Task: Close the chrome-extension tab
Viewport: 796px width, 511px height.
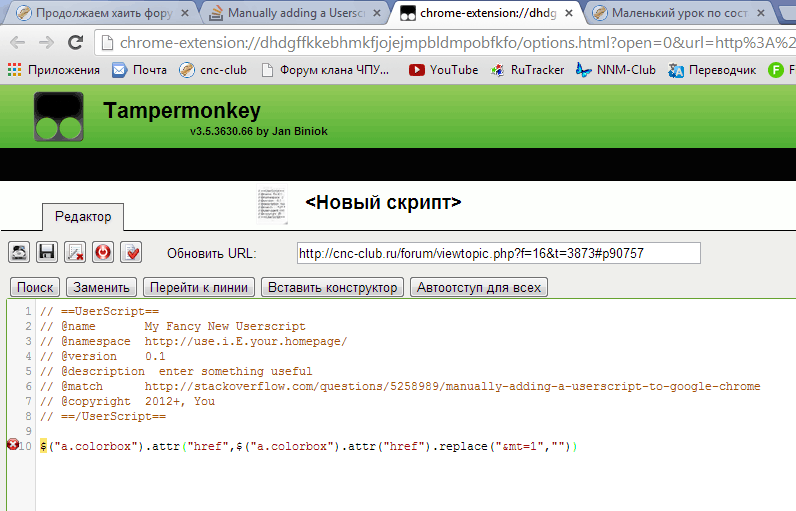Action: point(569,13)
